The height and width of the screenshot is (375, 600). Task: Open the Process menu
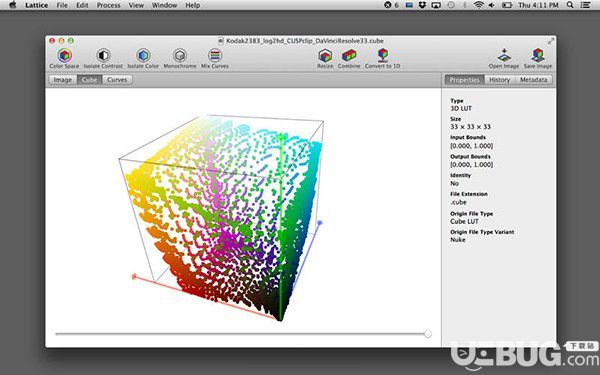click(x=108, y=5)
